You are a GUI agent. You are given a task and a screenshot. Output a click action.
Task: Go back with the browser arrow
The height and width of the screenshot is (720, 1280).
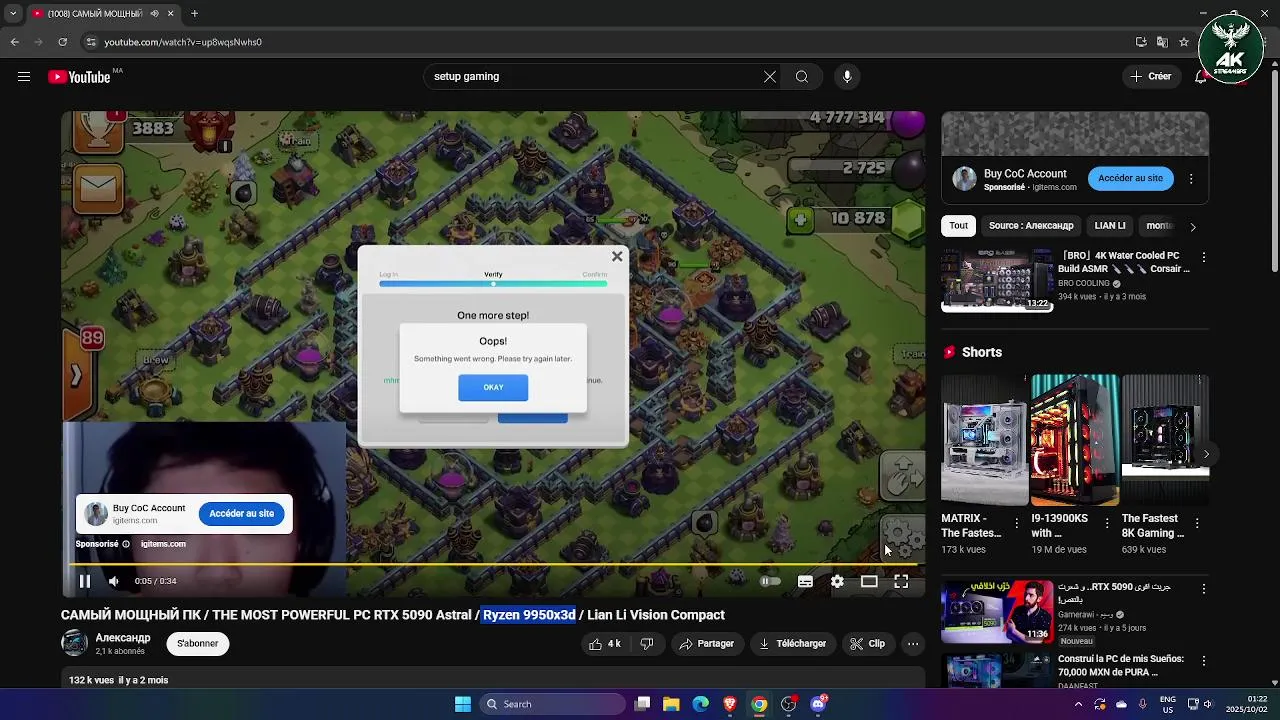point(15,42)
